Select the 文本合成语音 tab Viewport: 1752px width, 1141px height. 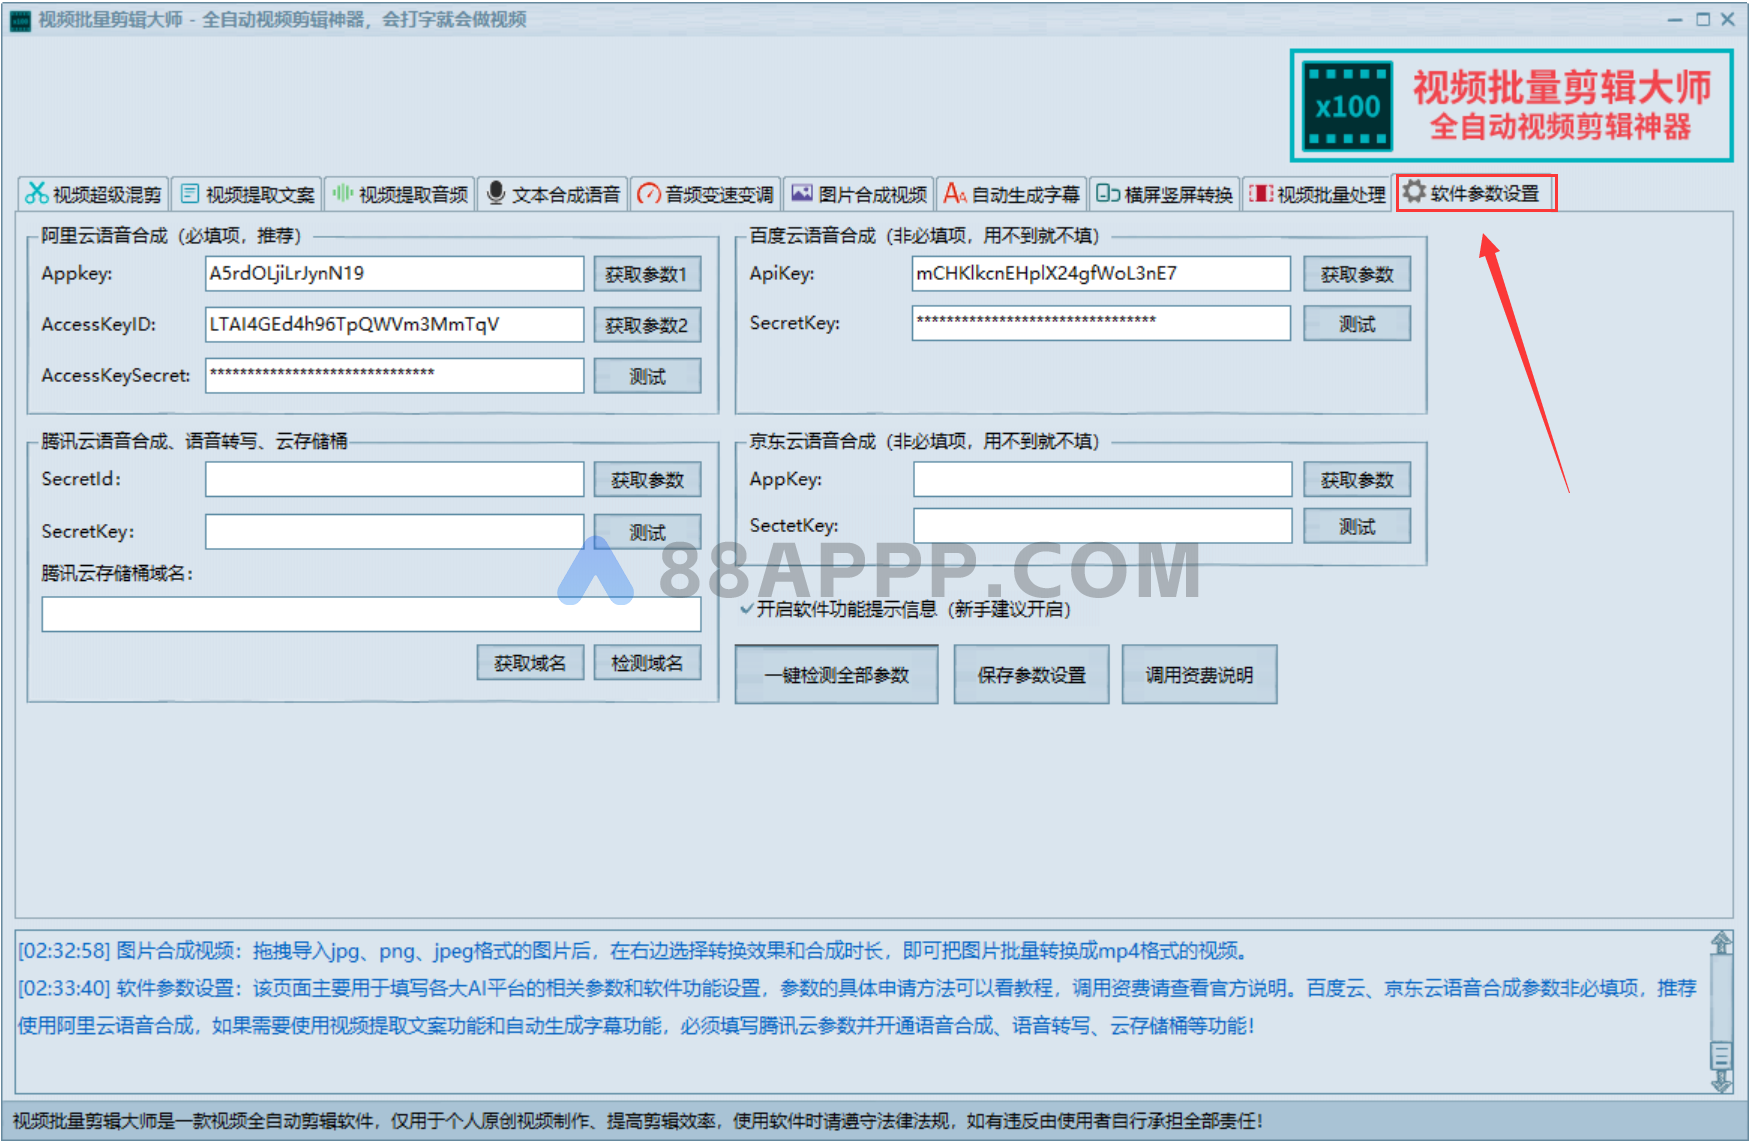[553, 194]
